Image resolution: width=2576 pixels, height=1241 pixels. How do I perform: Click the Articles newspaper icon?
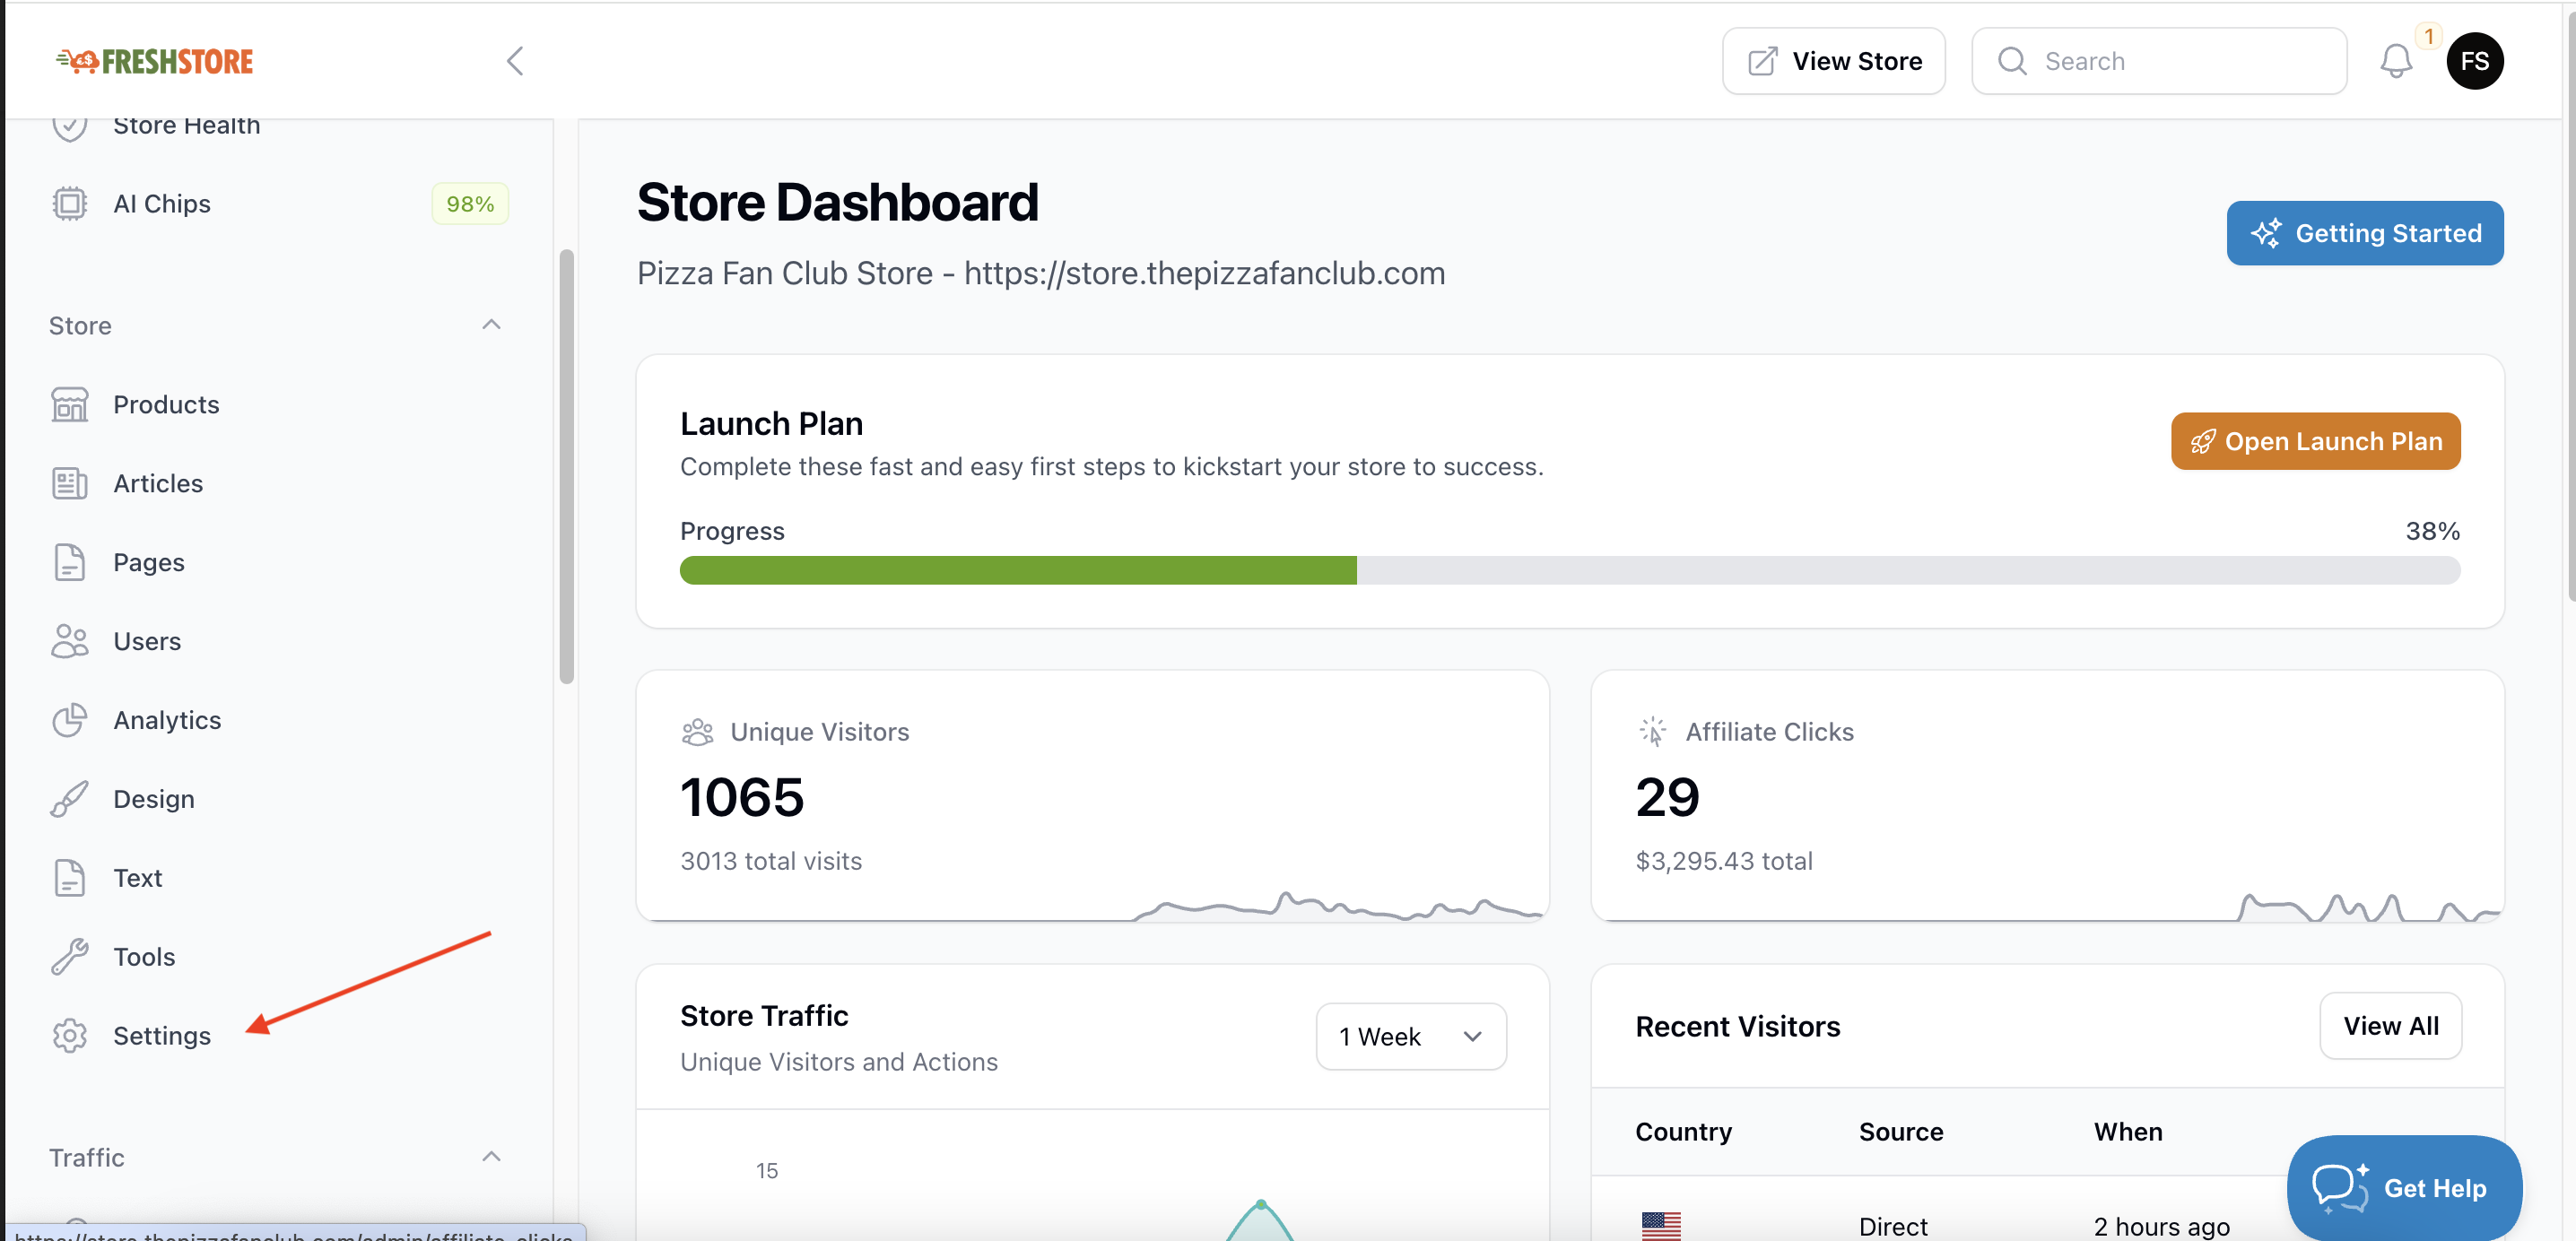[x=69, y=484]
